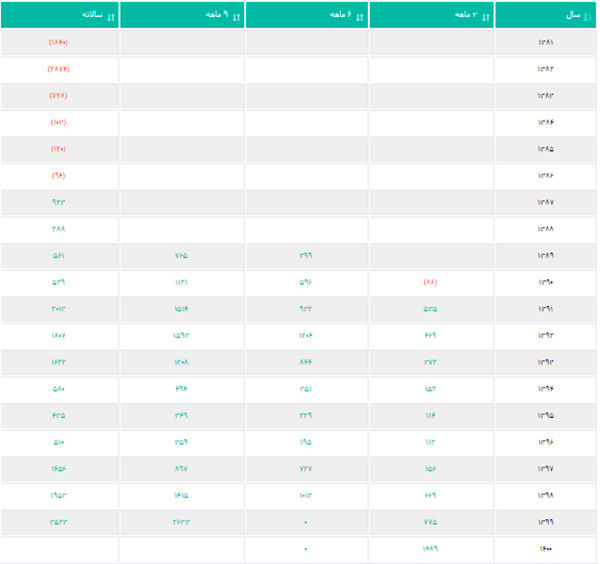Select the year ۱۴۰۰ cell in the last row
The width and height of the screenshot is (600, 564).
[x=545, y=549]
